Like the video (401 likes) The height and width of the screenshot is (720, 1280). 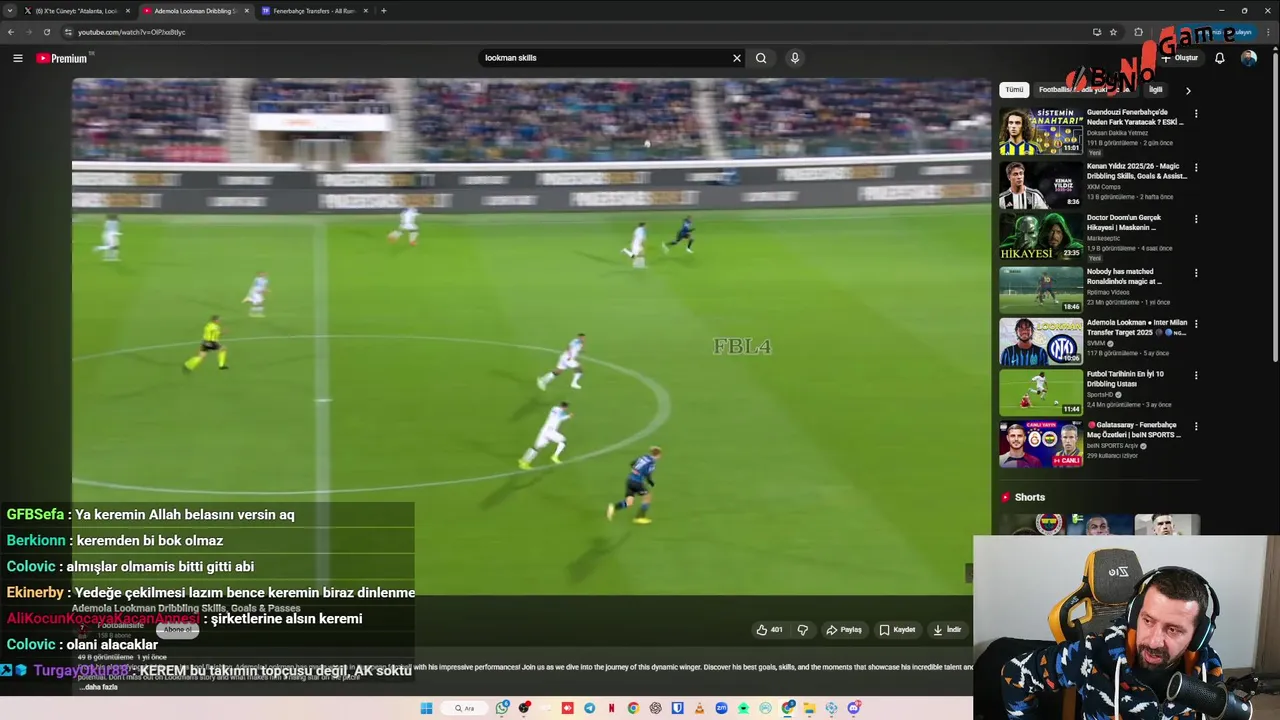tap(769, 630)
